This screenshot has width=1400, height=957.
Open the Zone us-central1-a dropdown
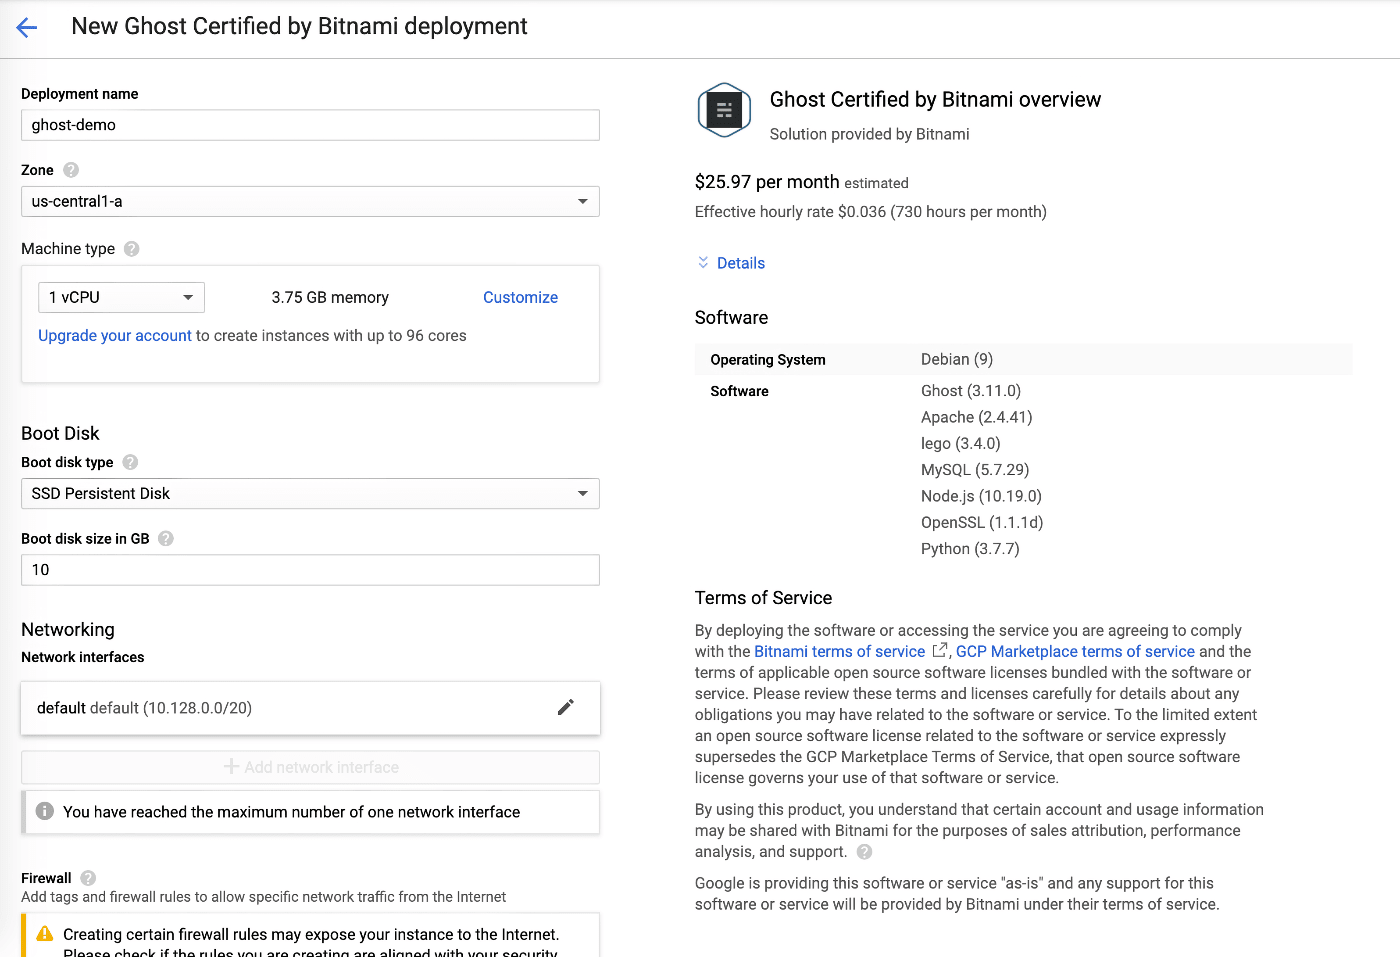click(310, 201)
